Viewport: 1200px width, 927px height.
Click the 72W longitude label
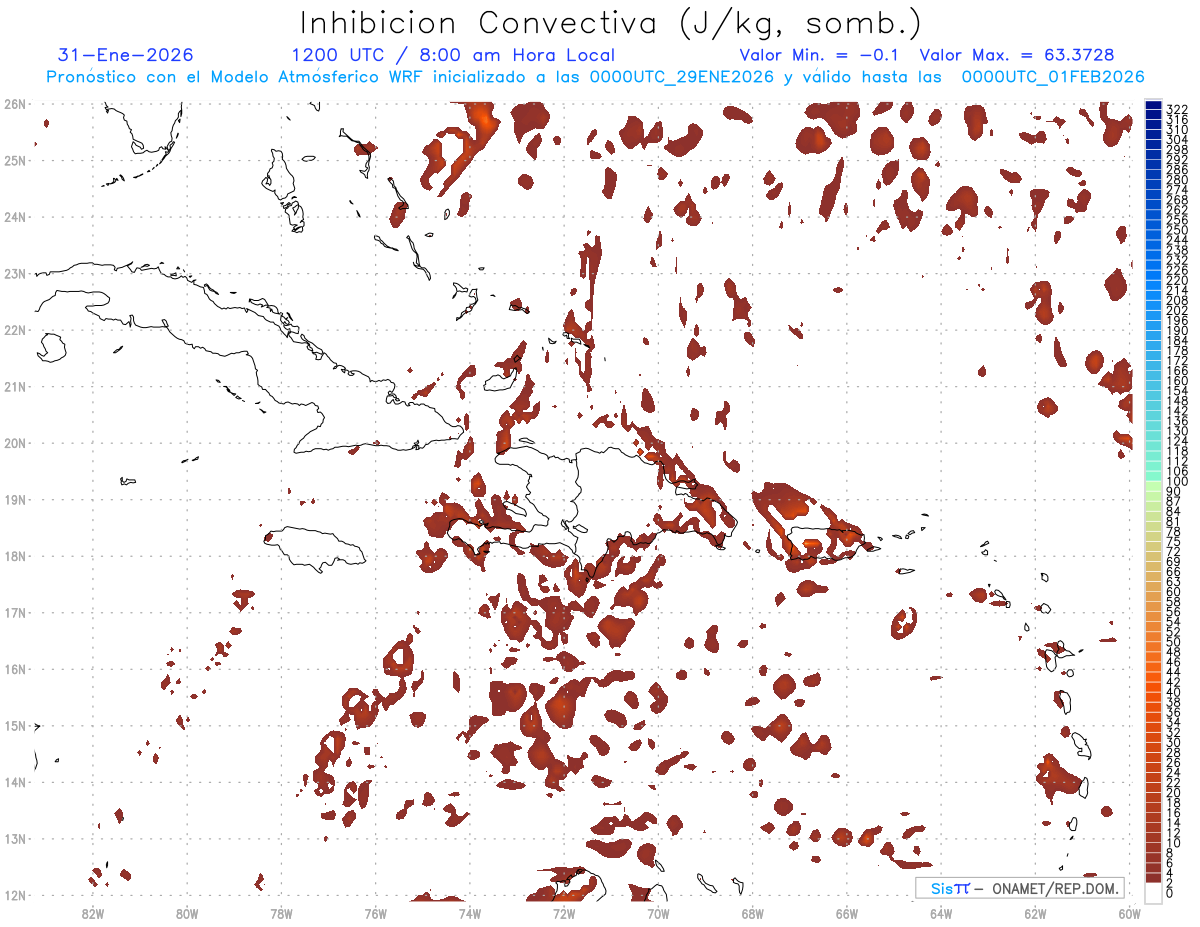(x=564, y=913)
